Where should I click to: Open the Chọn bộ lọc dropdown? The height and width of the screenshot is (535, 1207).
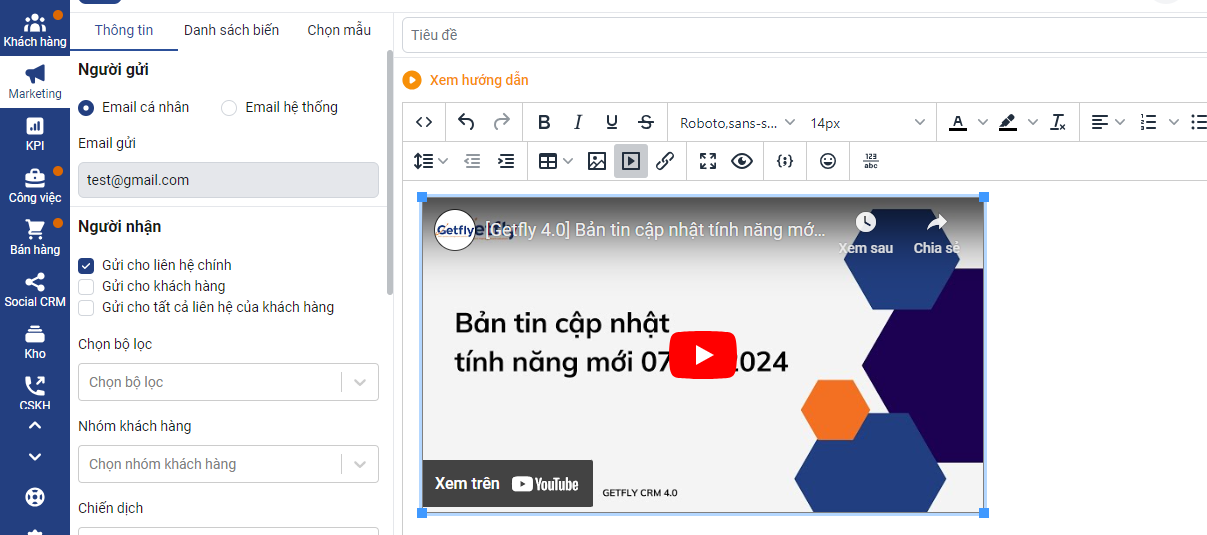click(228, 382)
